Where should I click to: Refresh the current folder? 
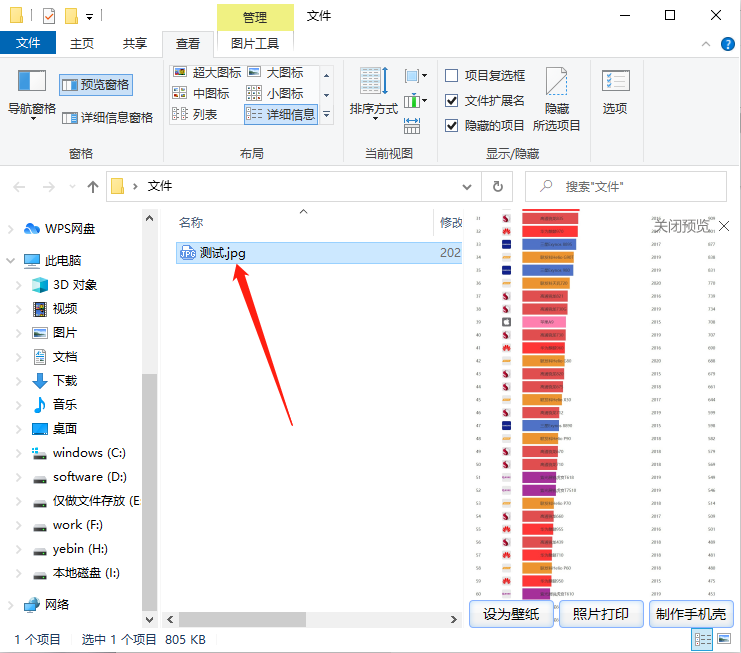(498, 187)
